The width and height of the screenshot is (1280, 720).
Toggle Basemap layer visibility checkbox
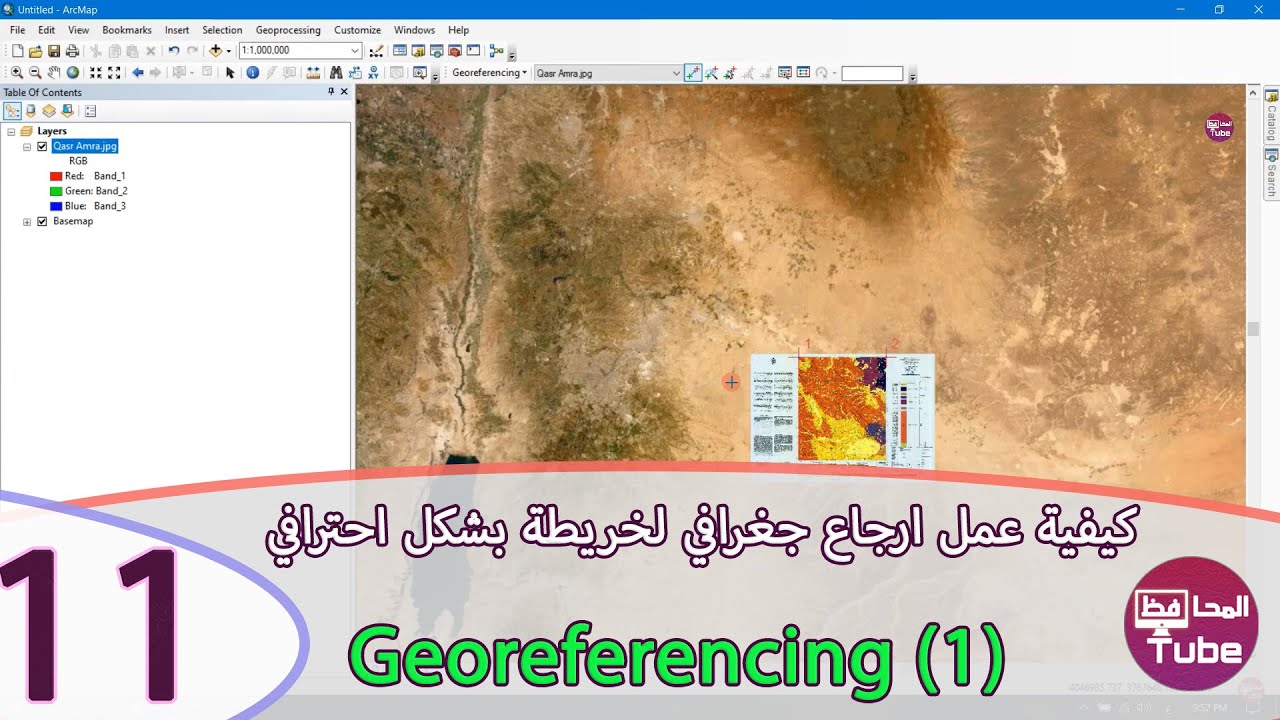(x=42, y=221)
